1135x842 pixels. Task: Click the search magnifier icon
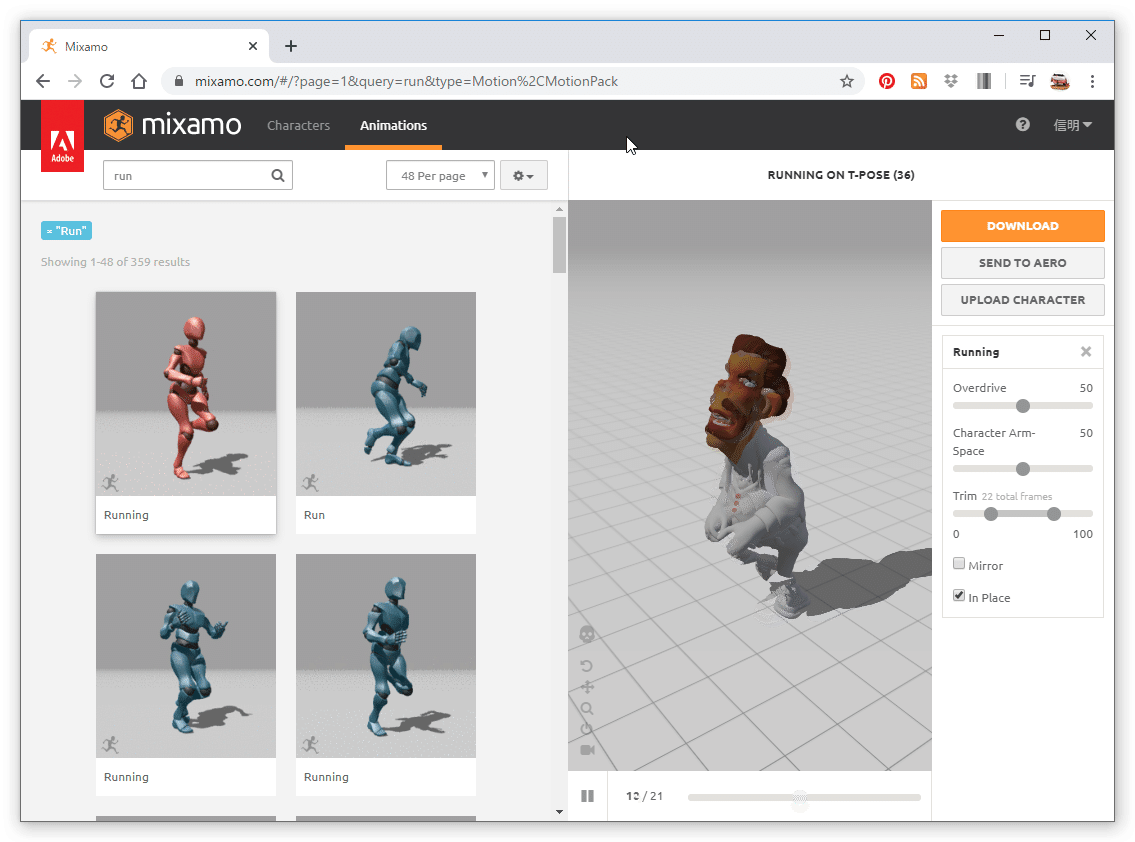tap(278, 175)
